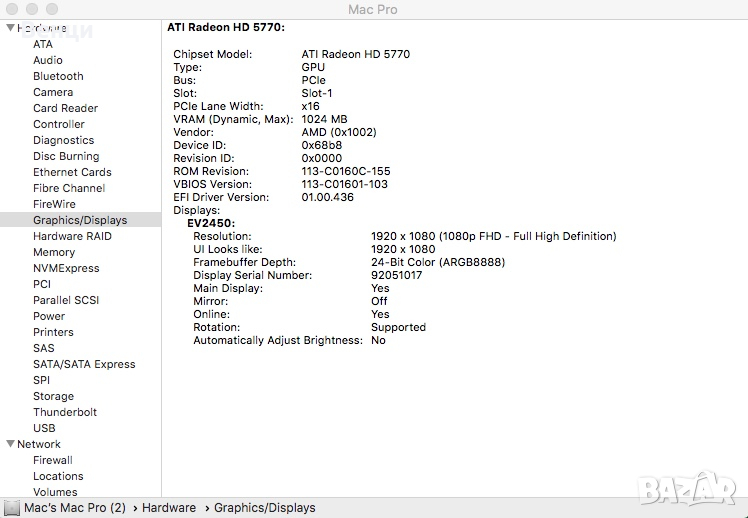The image size is (748, 518).
Task: Select Locations under Network
Action: tap(58, 476)
